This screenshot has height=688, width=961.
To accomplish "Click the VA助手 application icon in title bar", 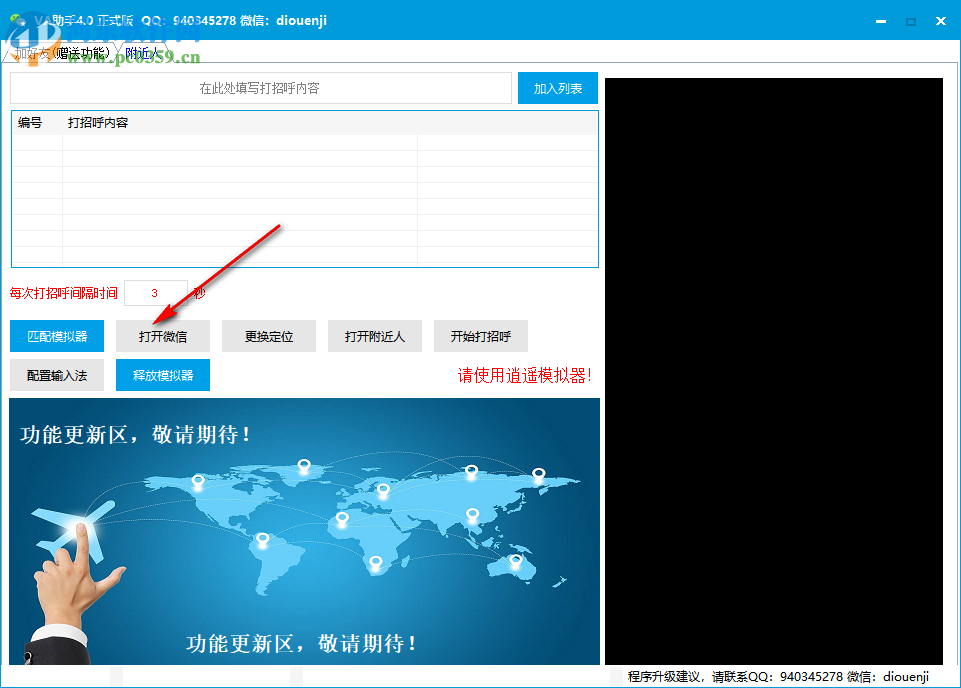I will tap(18, 18).
